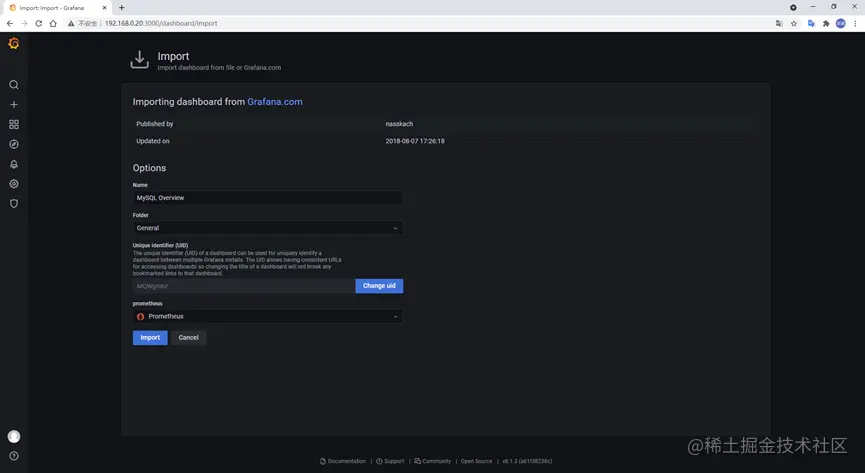
Task: Click the Chrome media control circle icon
Action: [793, 7]
